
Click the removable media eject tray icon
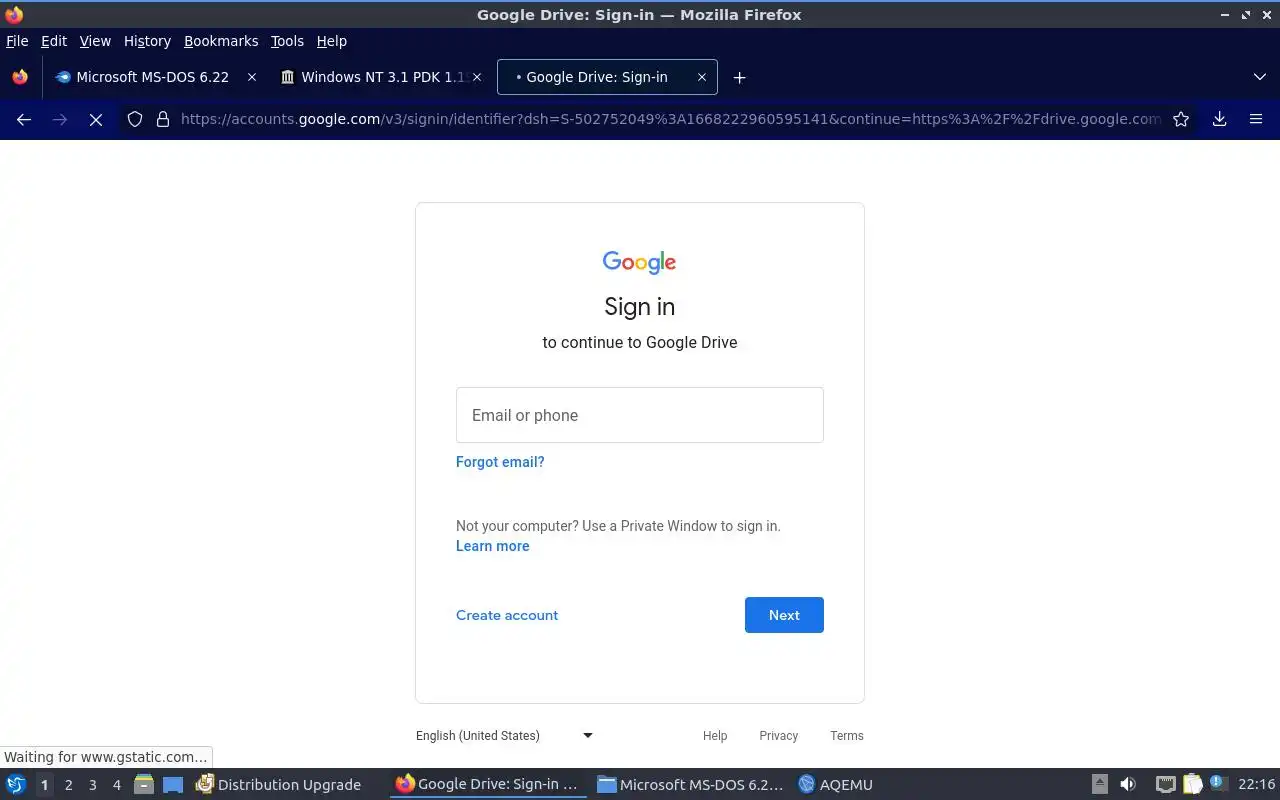1099,785
